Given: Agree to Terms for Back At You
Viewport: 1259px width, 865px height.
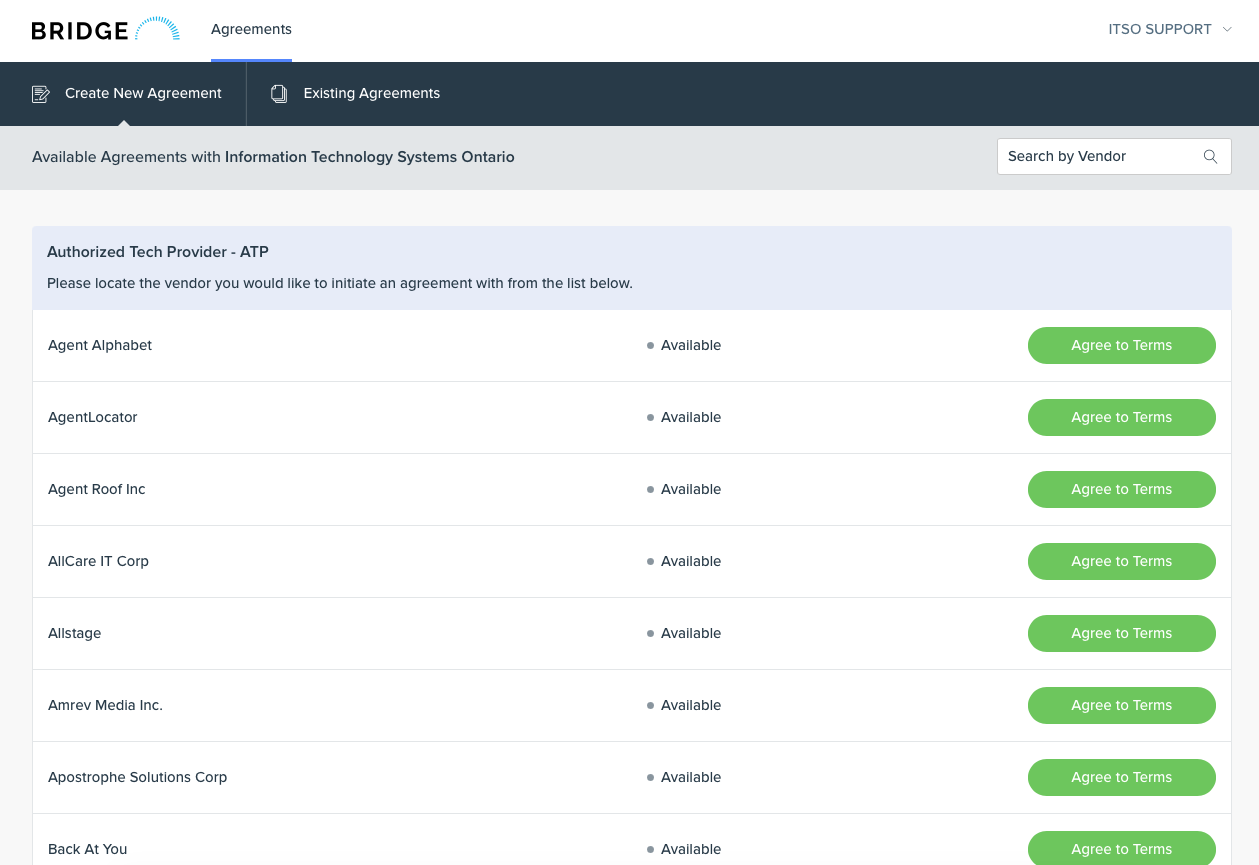Looking at the screenshot, I should click(1121, 848).
